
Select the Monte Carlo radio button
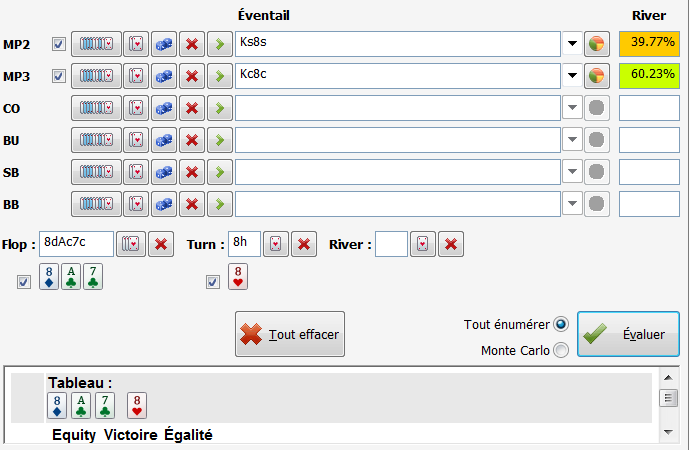coord(561,350)
